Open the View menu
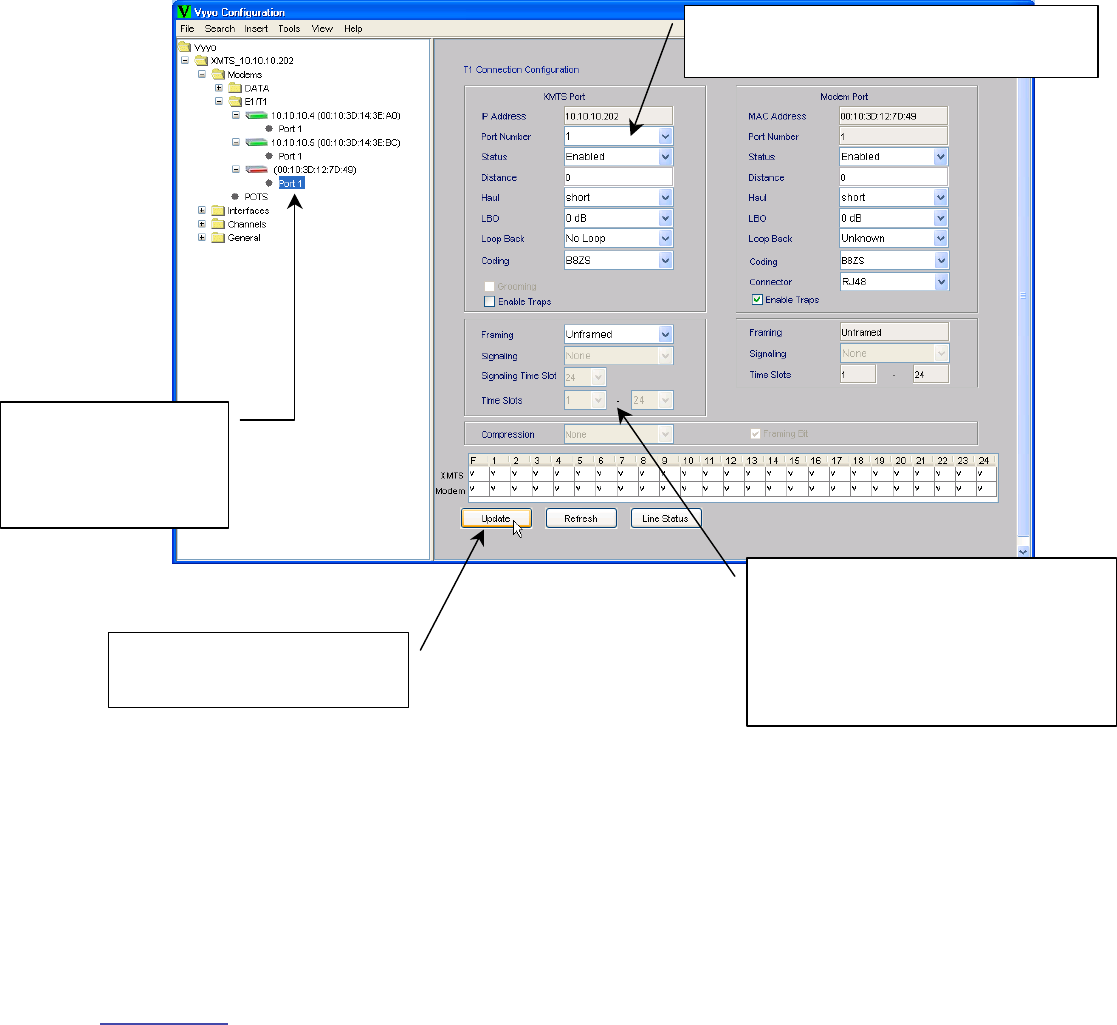The height and width of the screenshot is (1025, 1117). click(x=322, y=28)
